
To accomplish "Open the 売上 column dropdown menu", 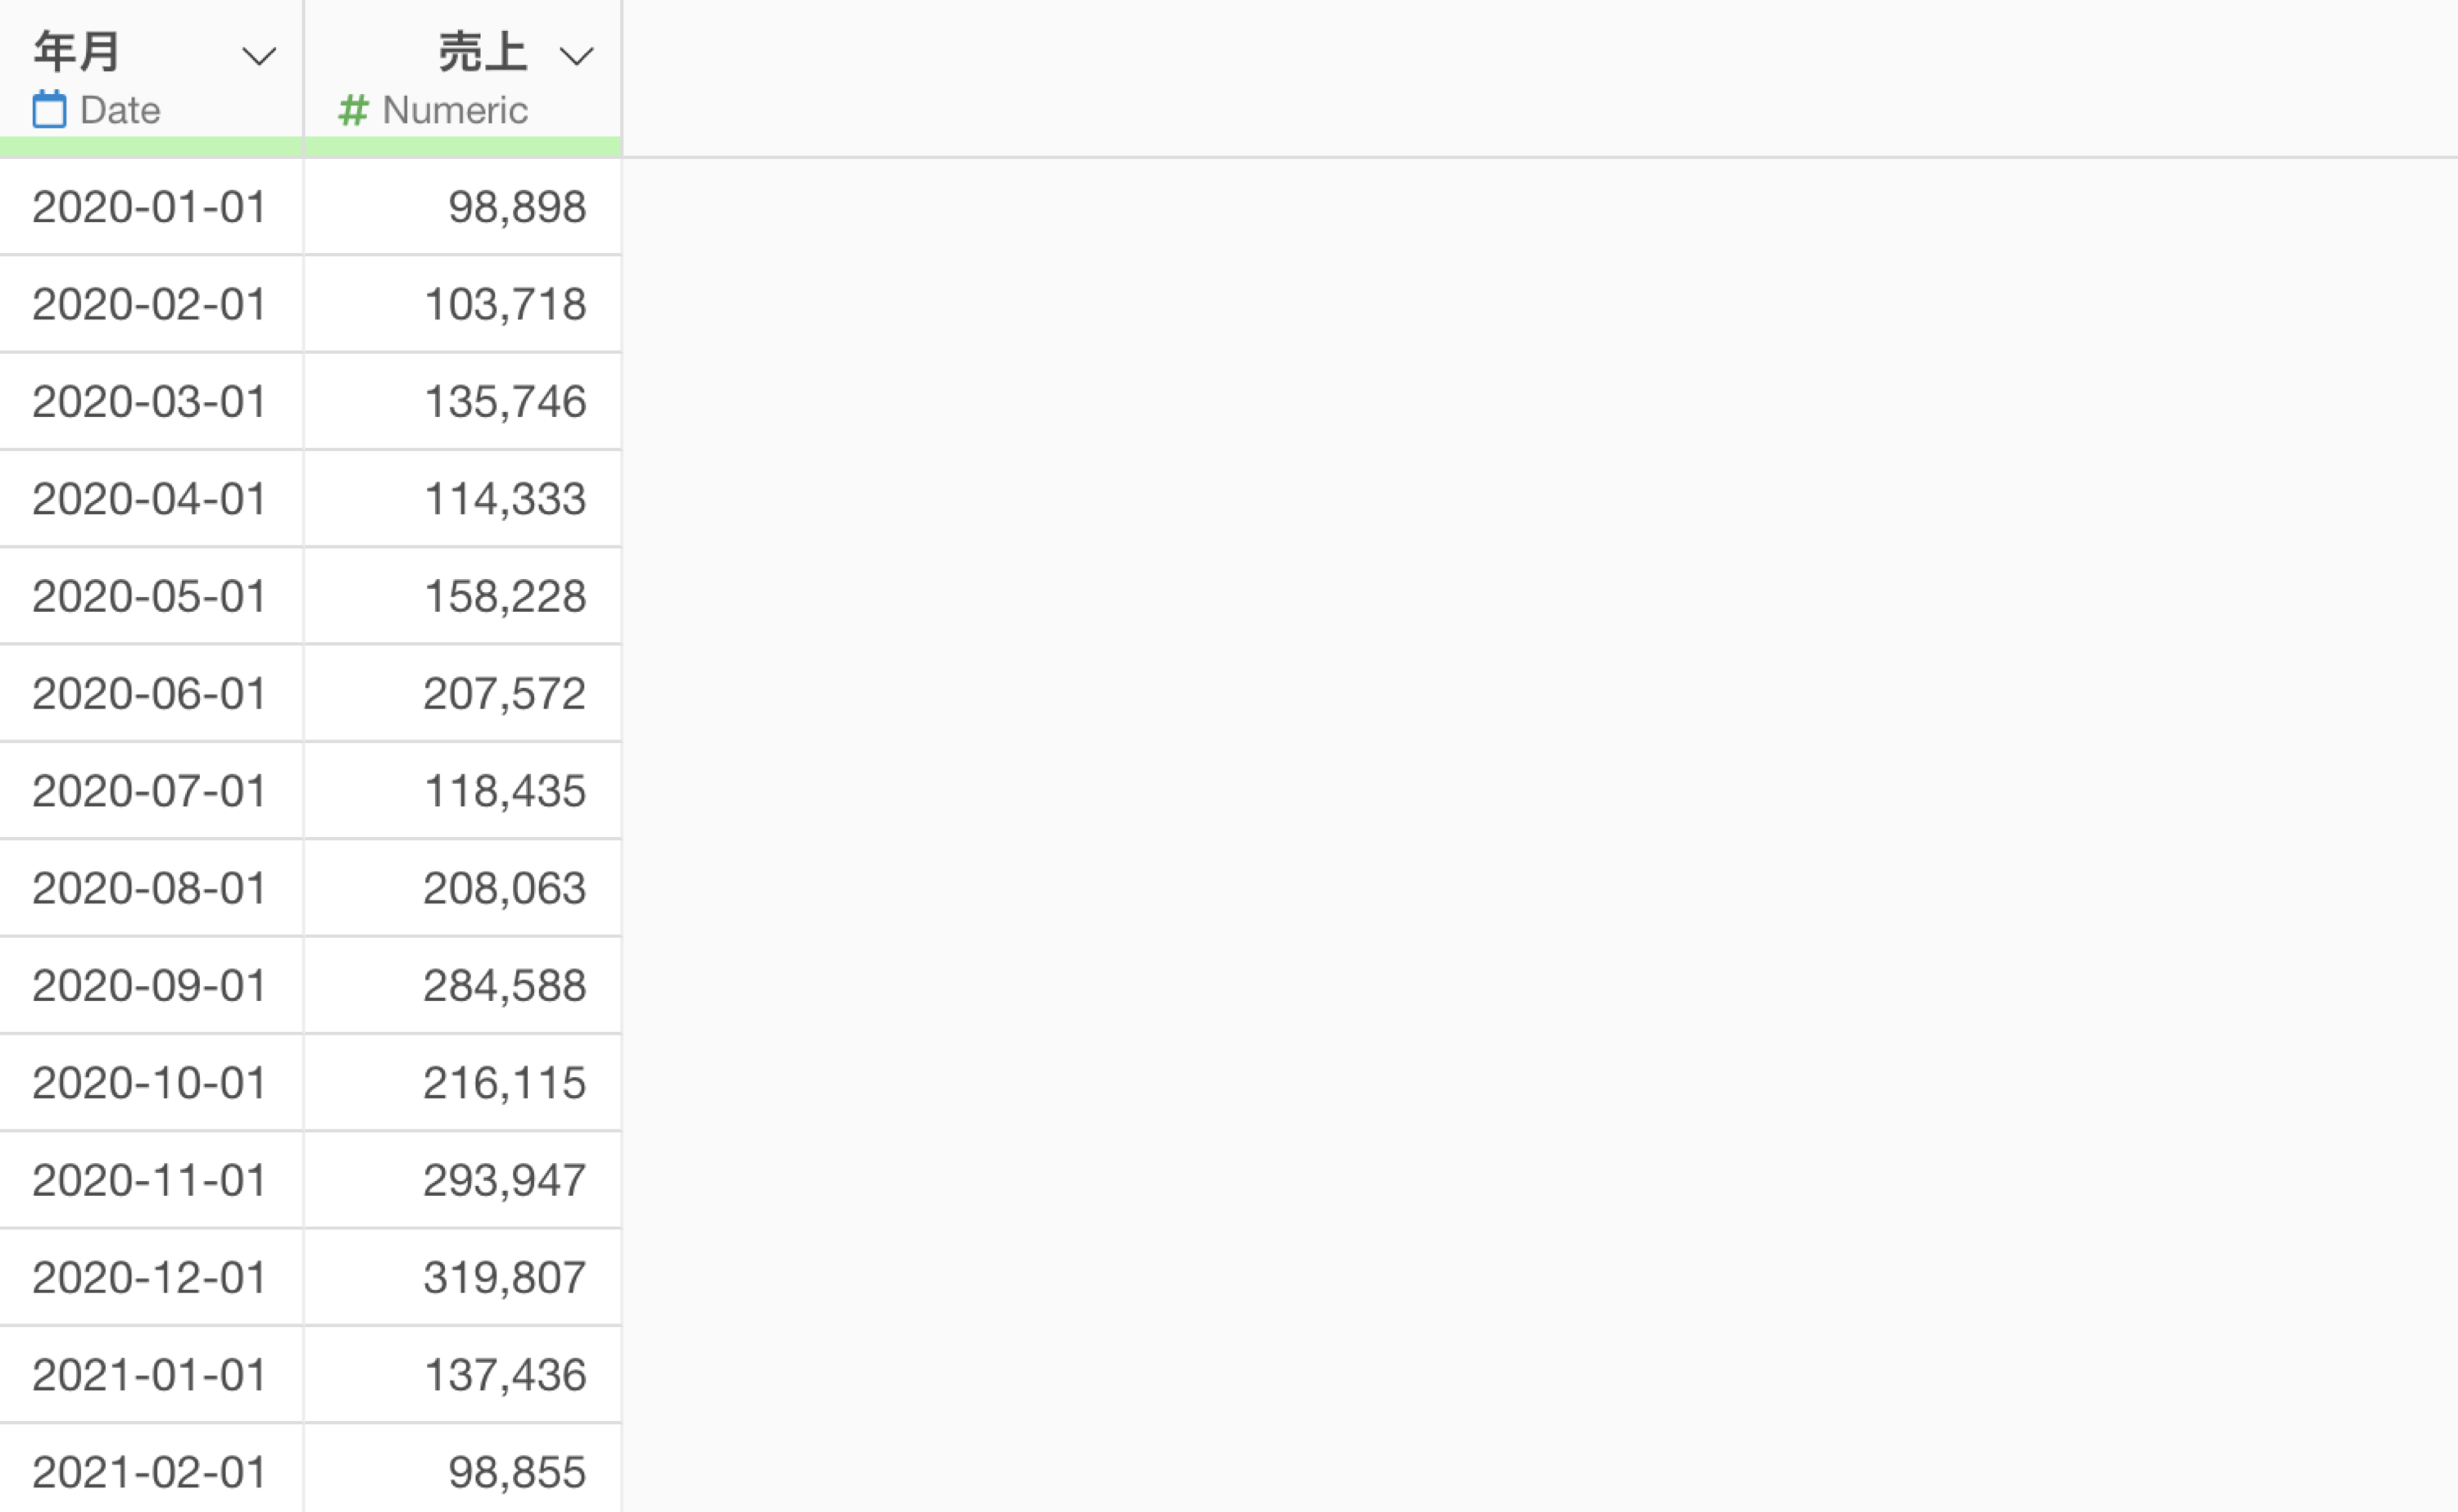I will point(576,56).
